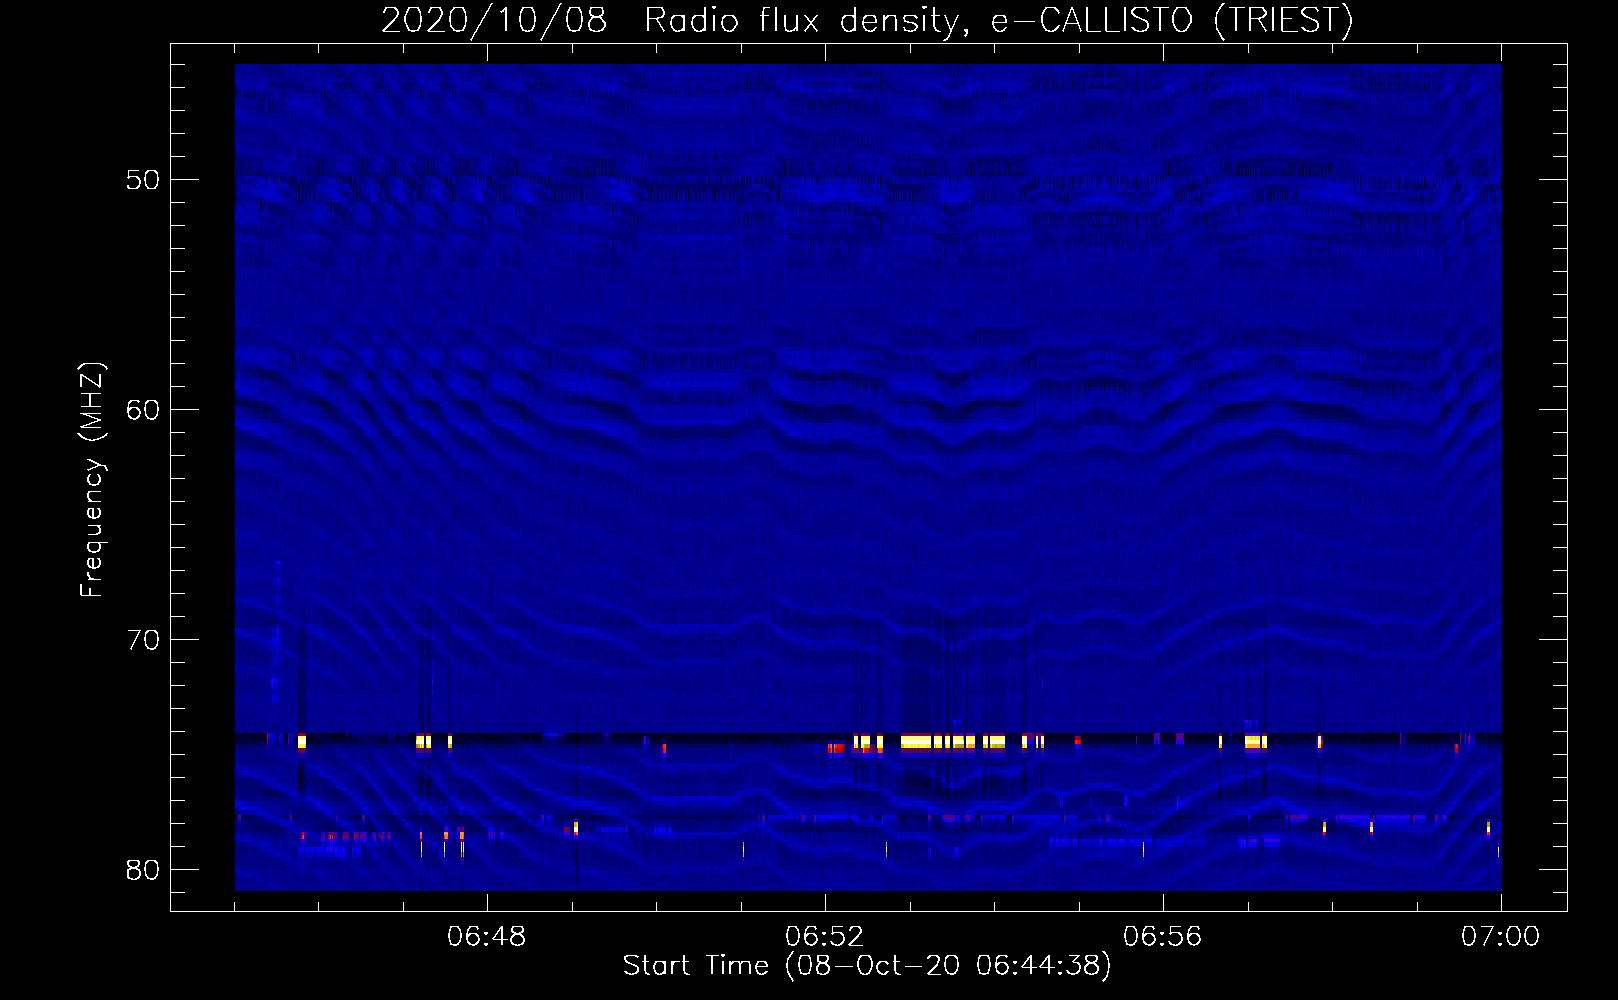Screen dimensions: 1618x1000
Task: Click the 07:00 time tick label
Action: pyautogui.click(x=1500, y=937)
